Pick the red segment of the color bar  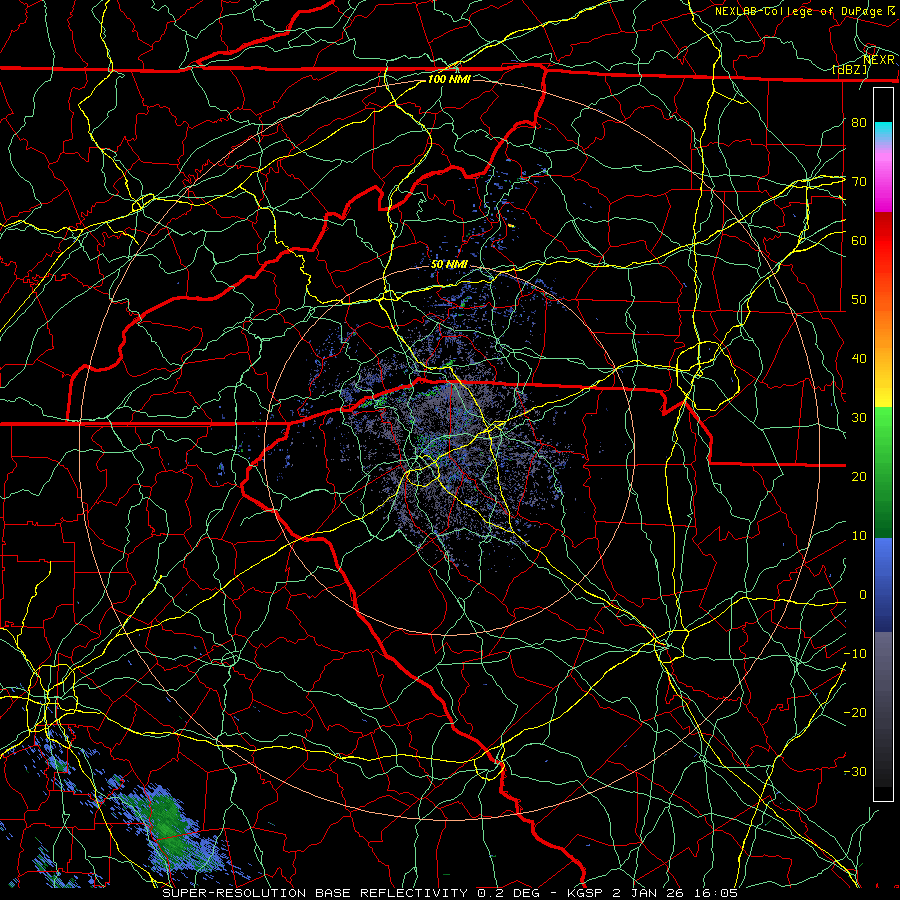click(883, 241)
